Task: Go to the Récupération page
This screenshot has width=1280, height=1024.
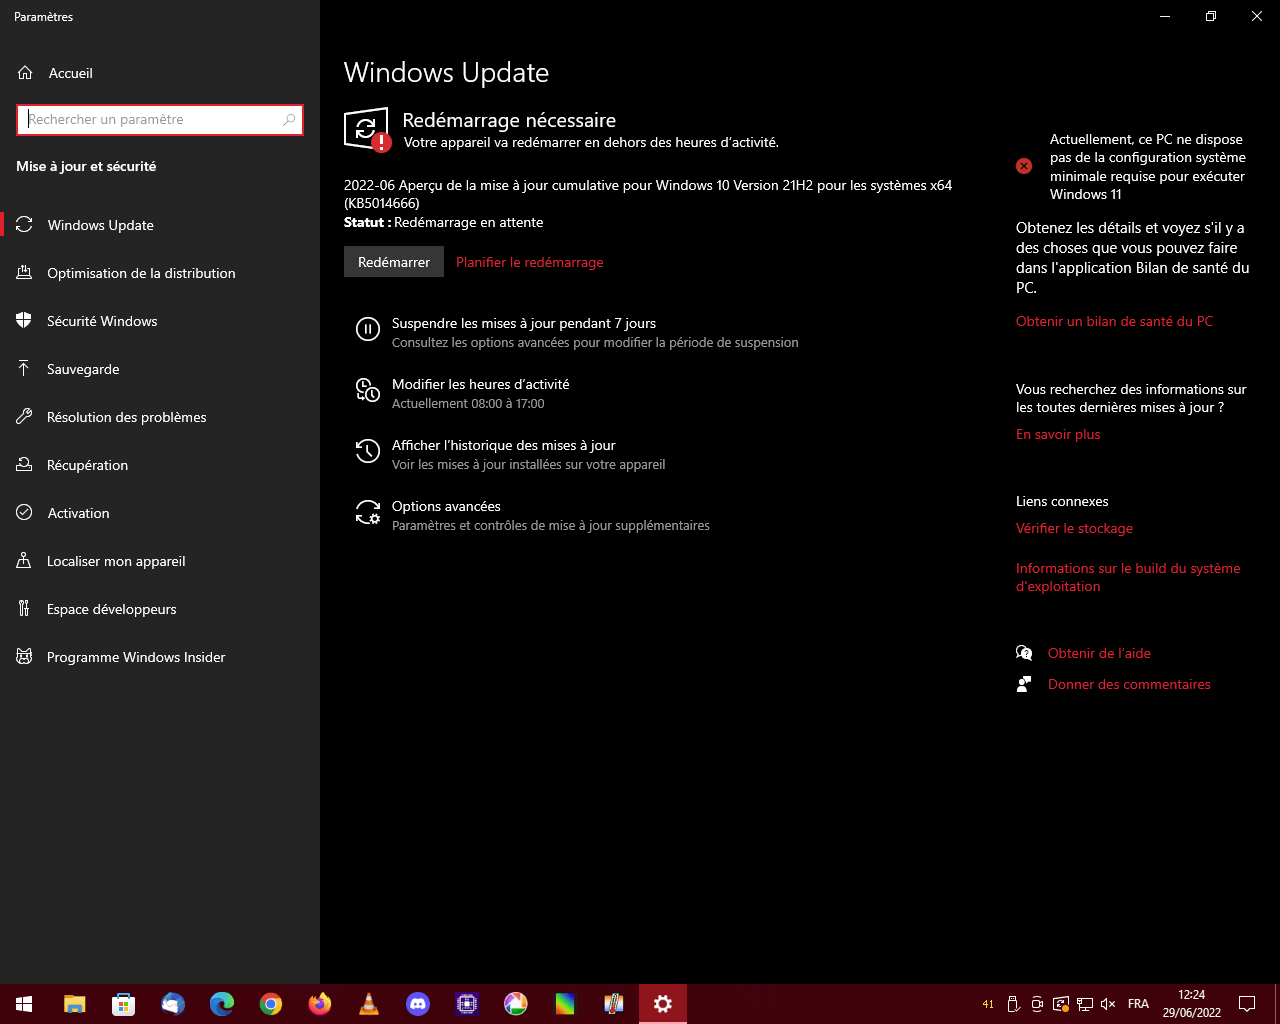Action: pyautogui.click(x=160, y=465)
